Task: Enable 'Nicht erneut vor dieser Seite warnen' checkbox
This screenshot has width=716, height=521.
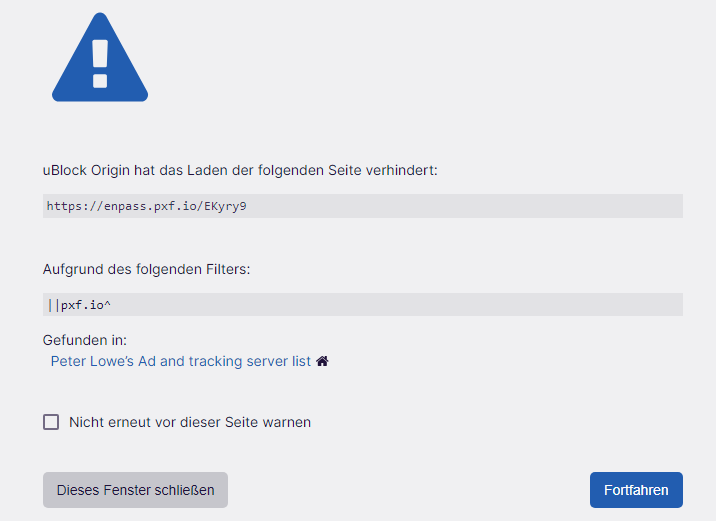Action: pos(51,422)
